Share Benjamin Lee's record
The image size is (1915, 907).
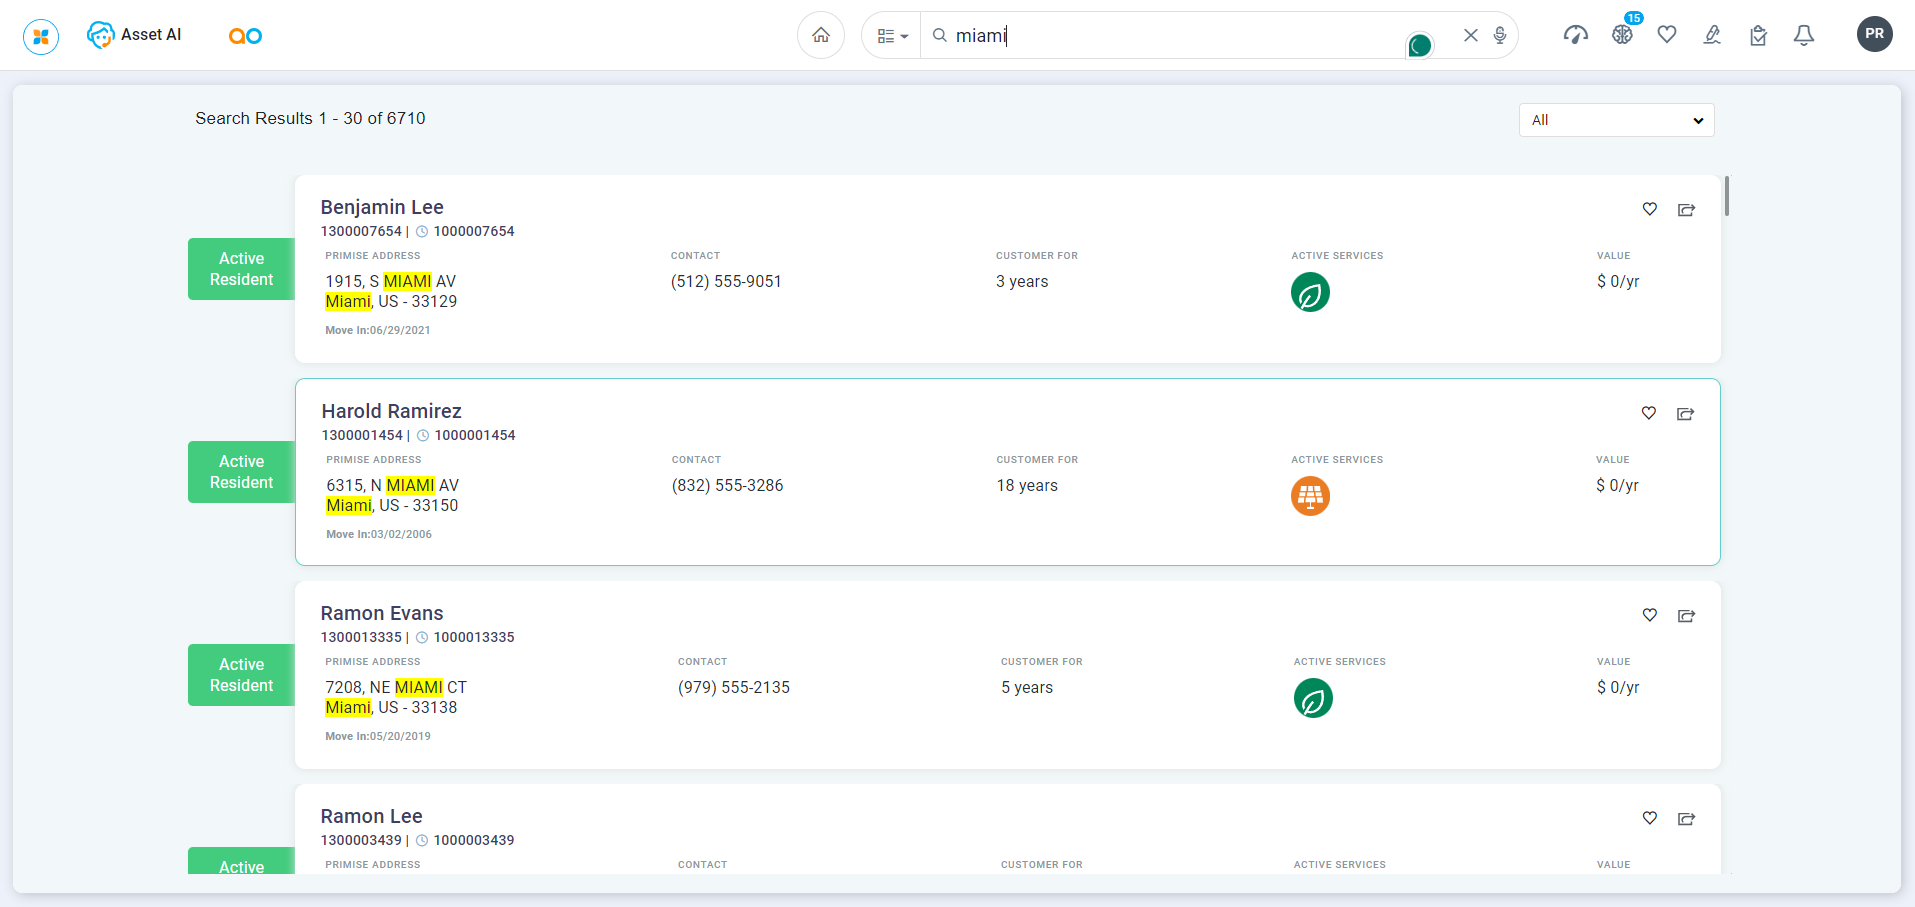tap(1686, 210)
